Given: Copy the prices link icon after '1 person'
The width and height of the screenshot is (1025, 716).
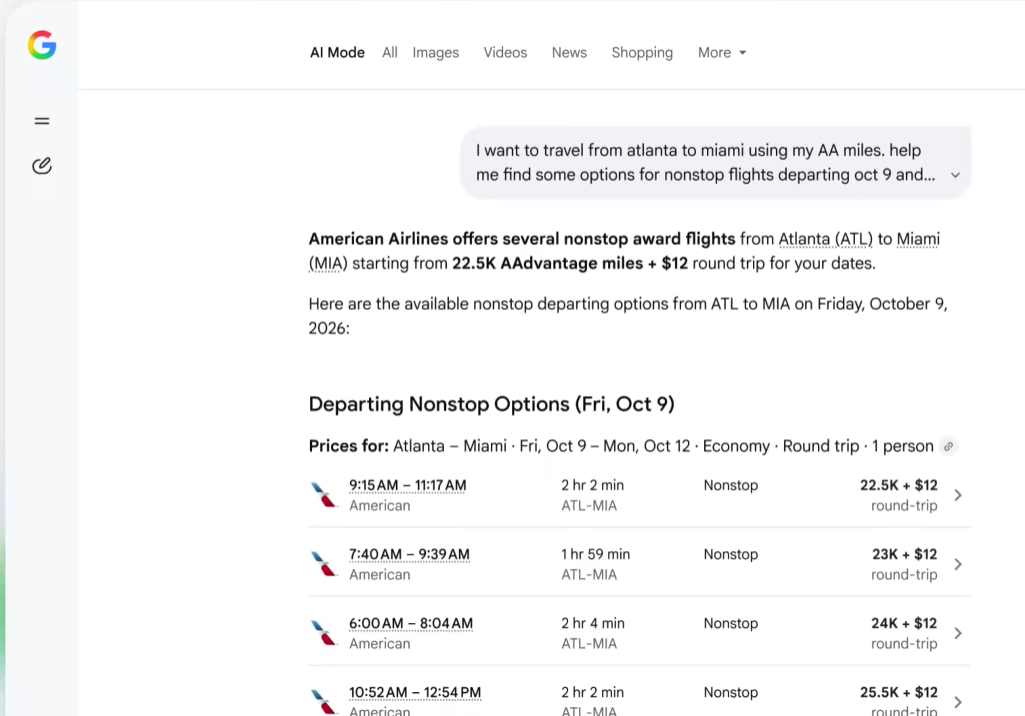Looking at the screenshot, I should point(948,447).
